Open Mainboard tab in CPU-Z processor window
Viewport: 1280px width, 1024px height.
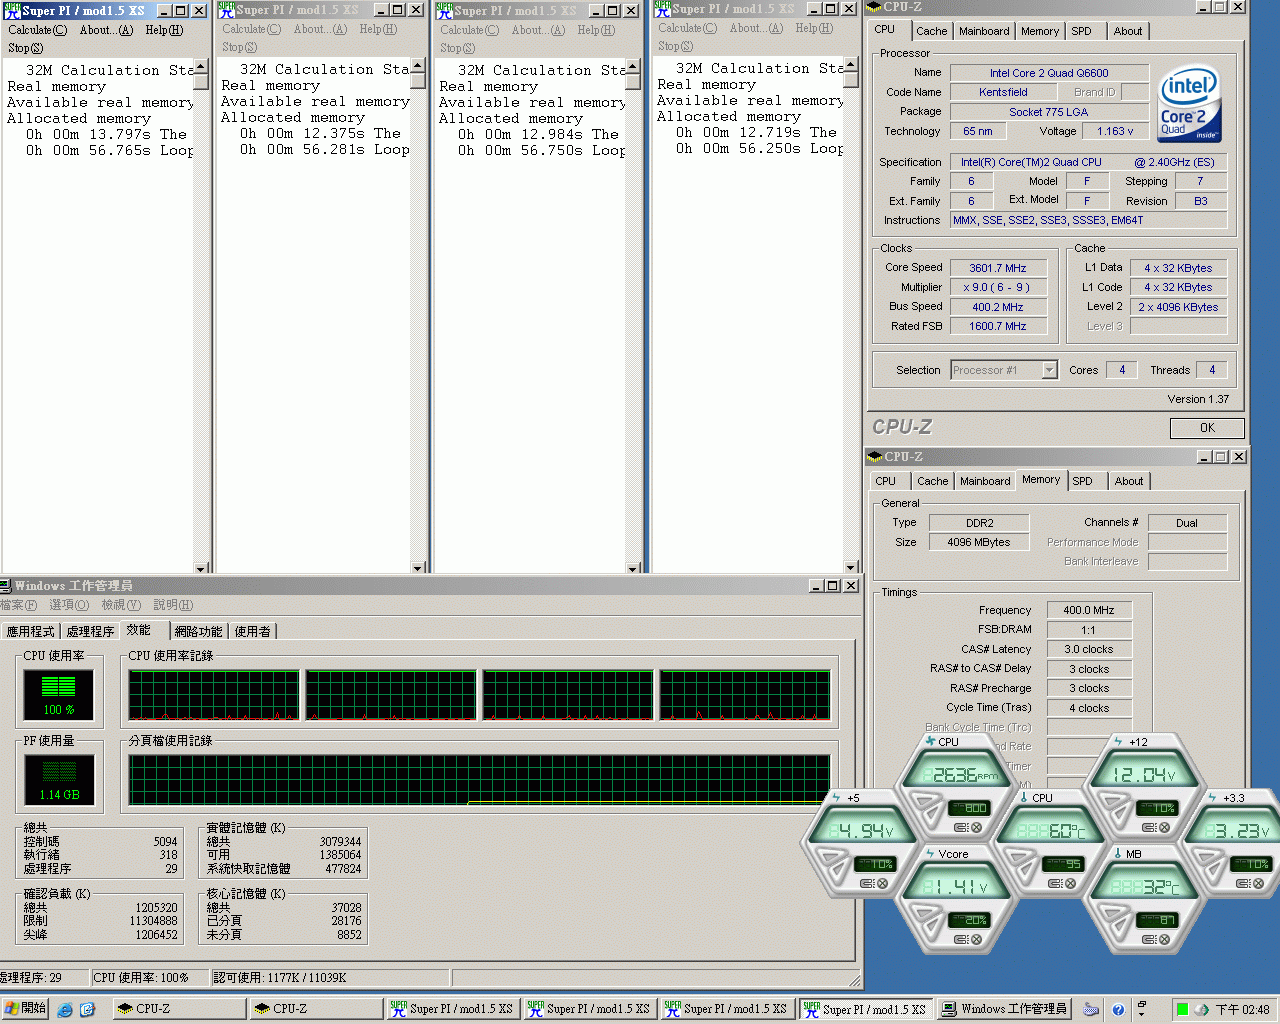(x=984, y=31)
